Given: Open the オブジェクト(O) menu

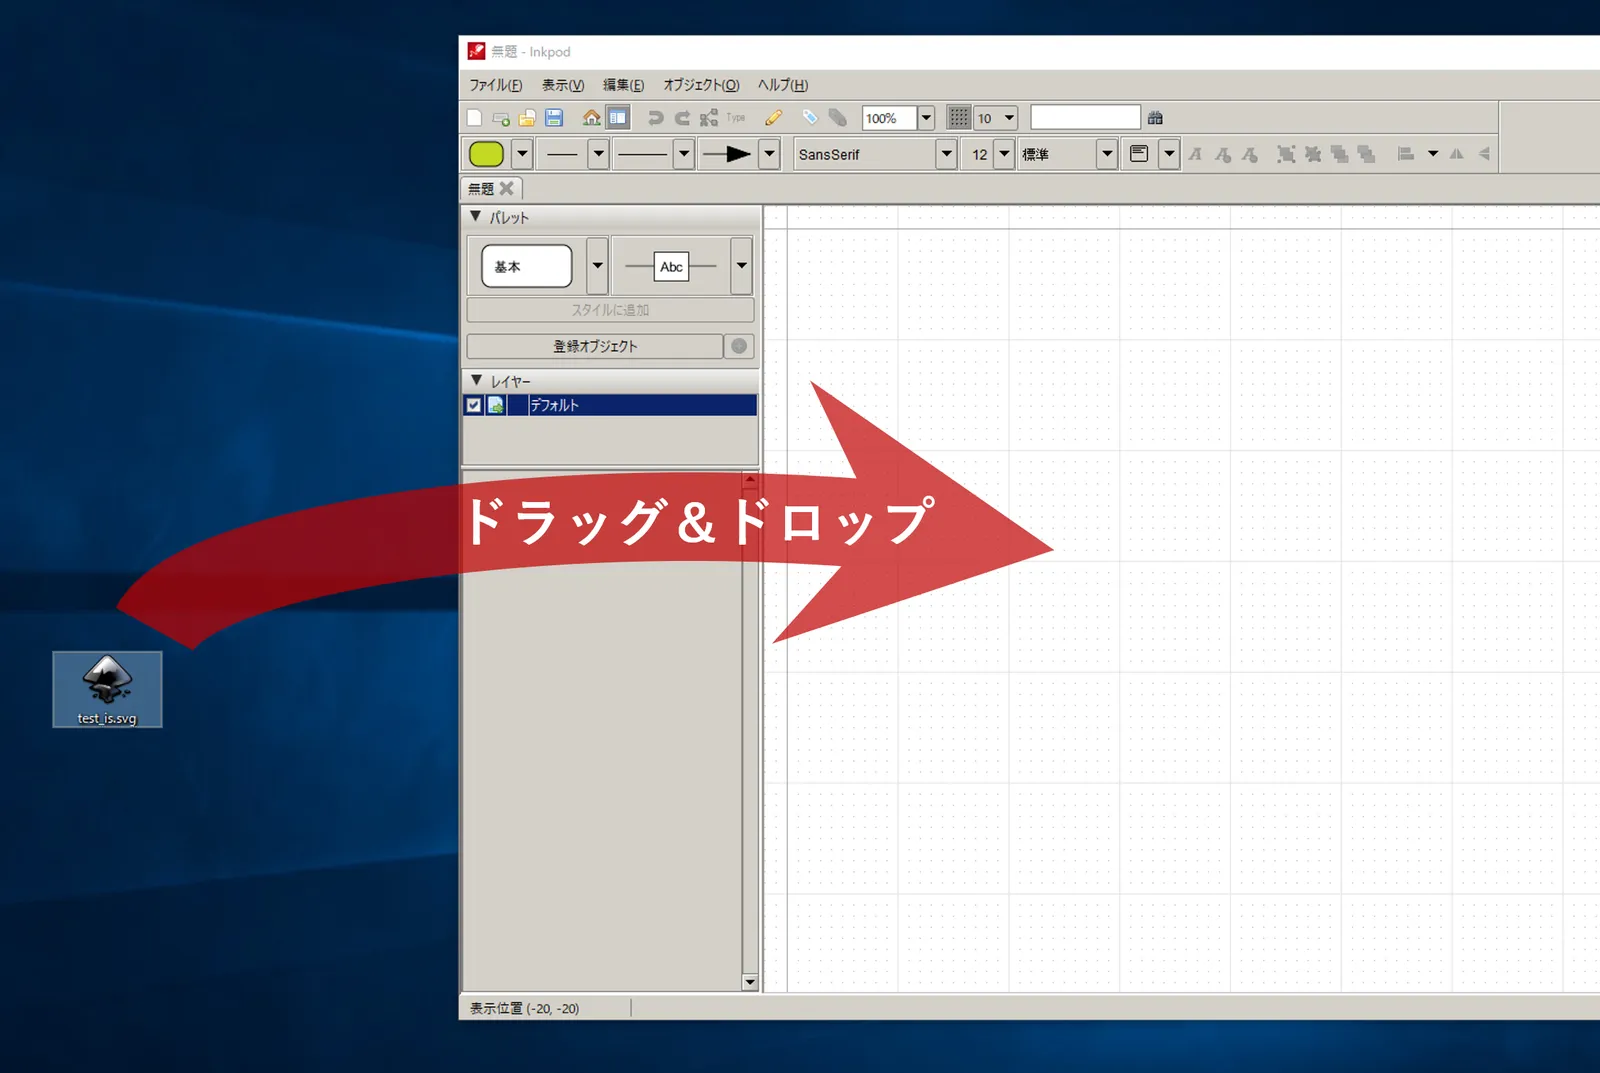Looking at the screenshot, I should (x=701, y=85).
